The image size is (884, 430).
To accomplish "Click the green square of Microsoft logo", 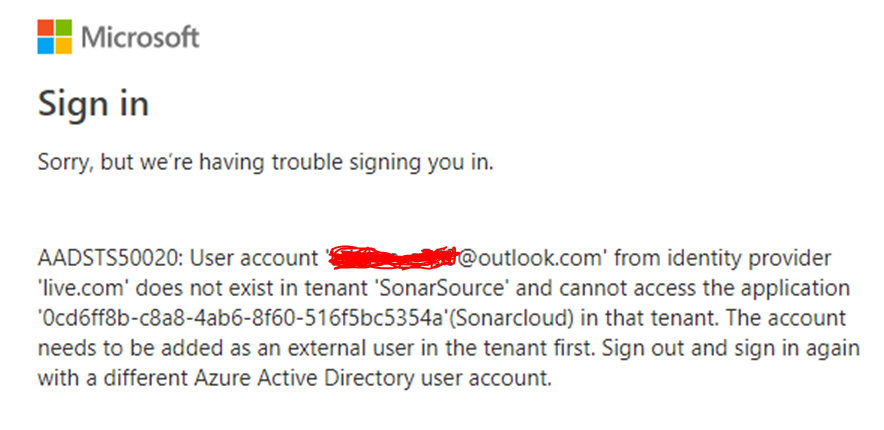I will [63, 27].
